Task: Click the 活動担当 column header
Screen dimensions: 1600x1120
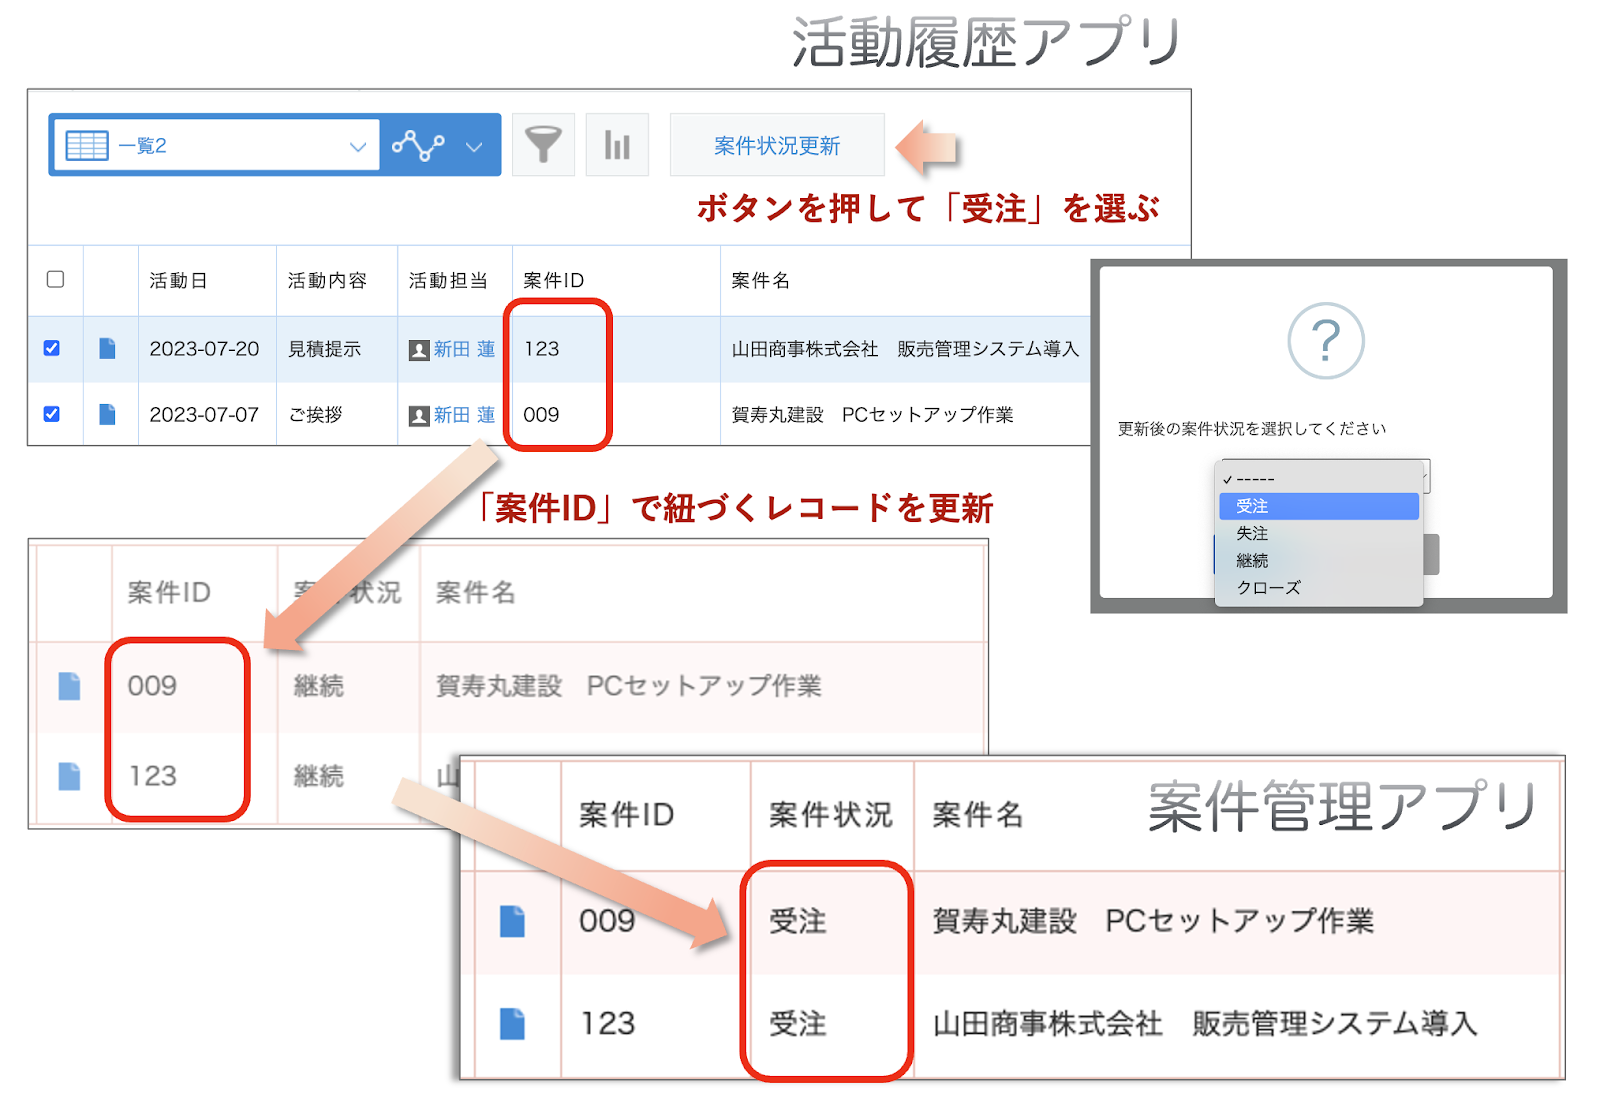Action: (448, 280)
